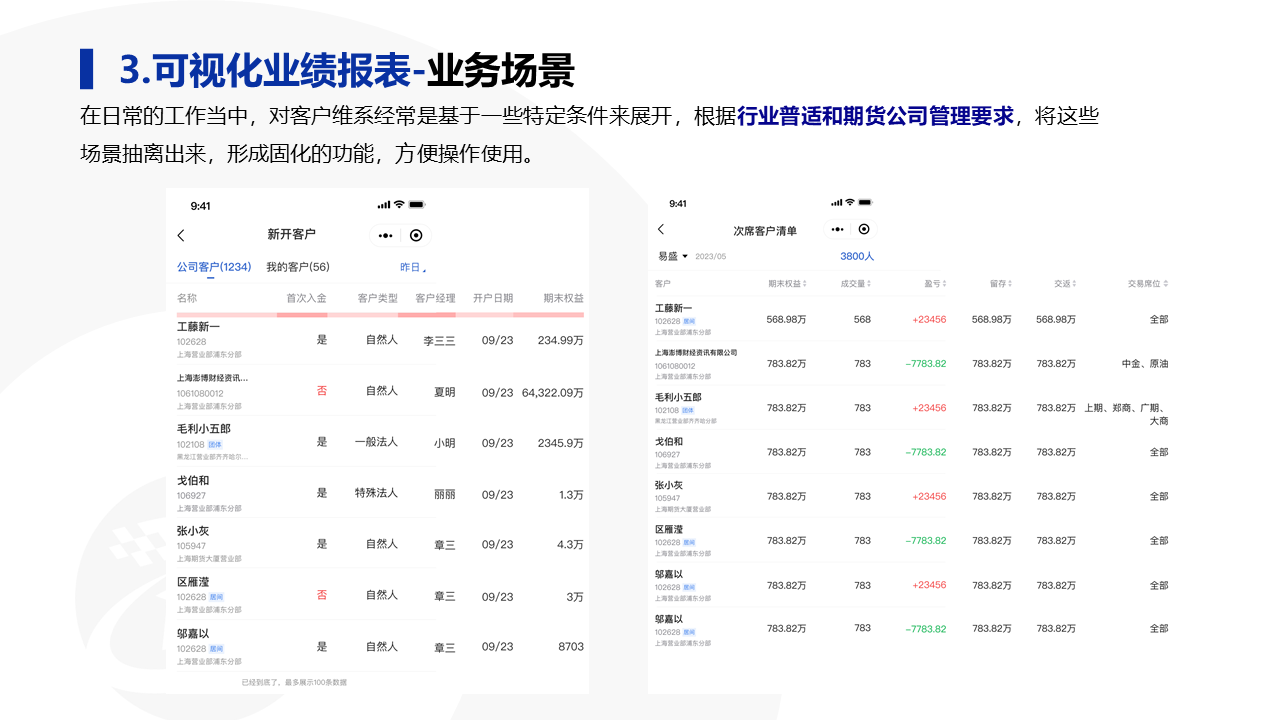1280x720 pixels.
Task: Click 上海澎博财经资讯有限公司 in 次席客户清单
Action: (x=696, y=352)
